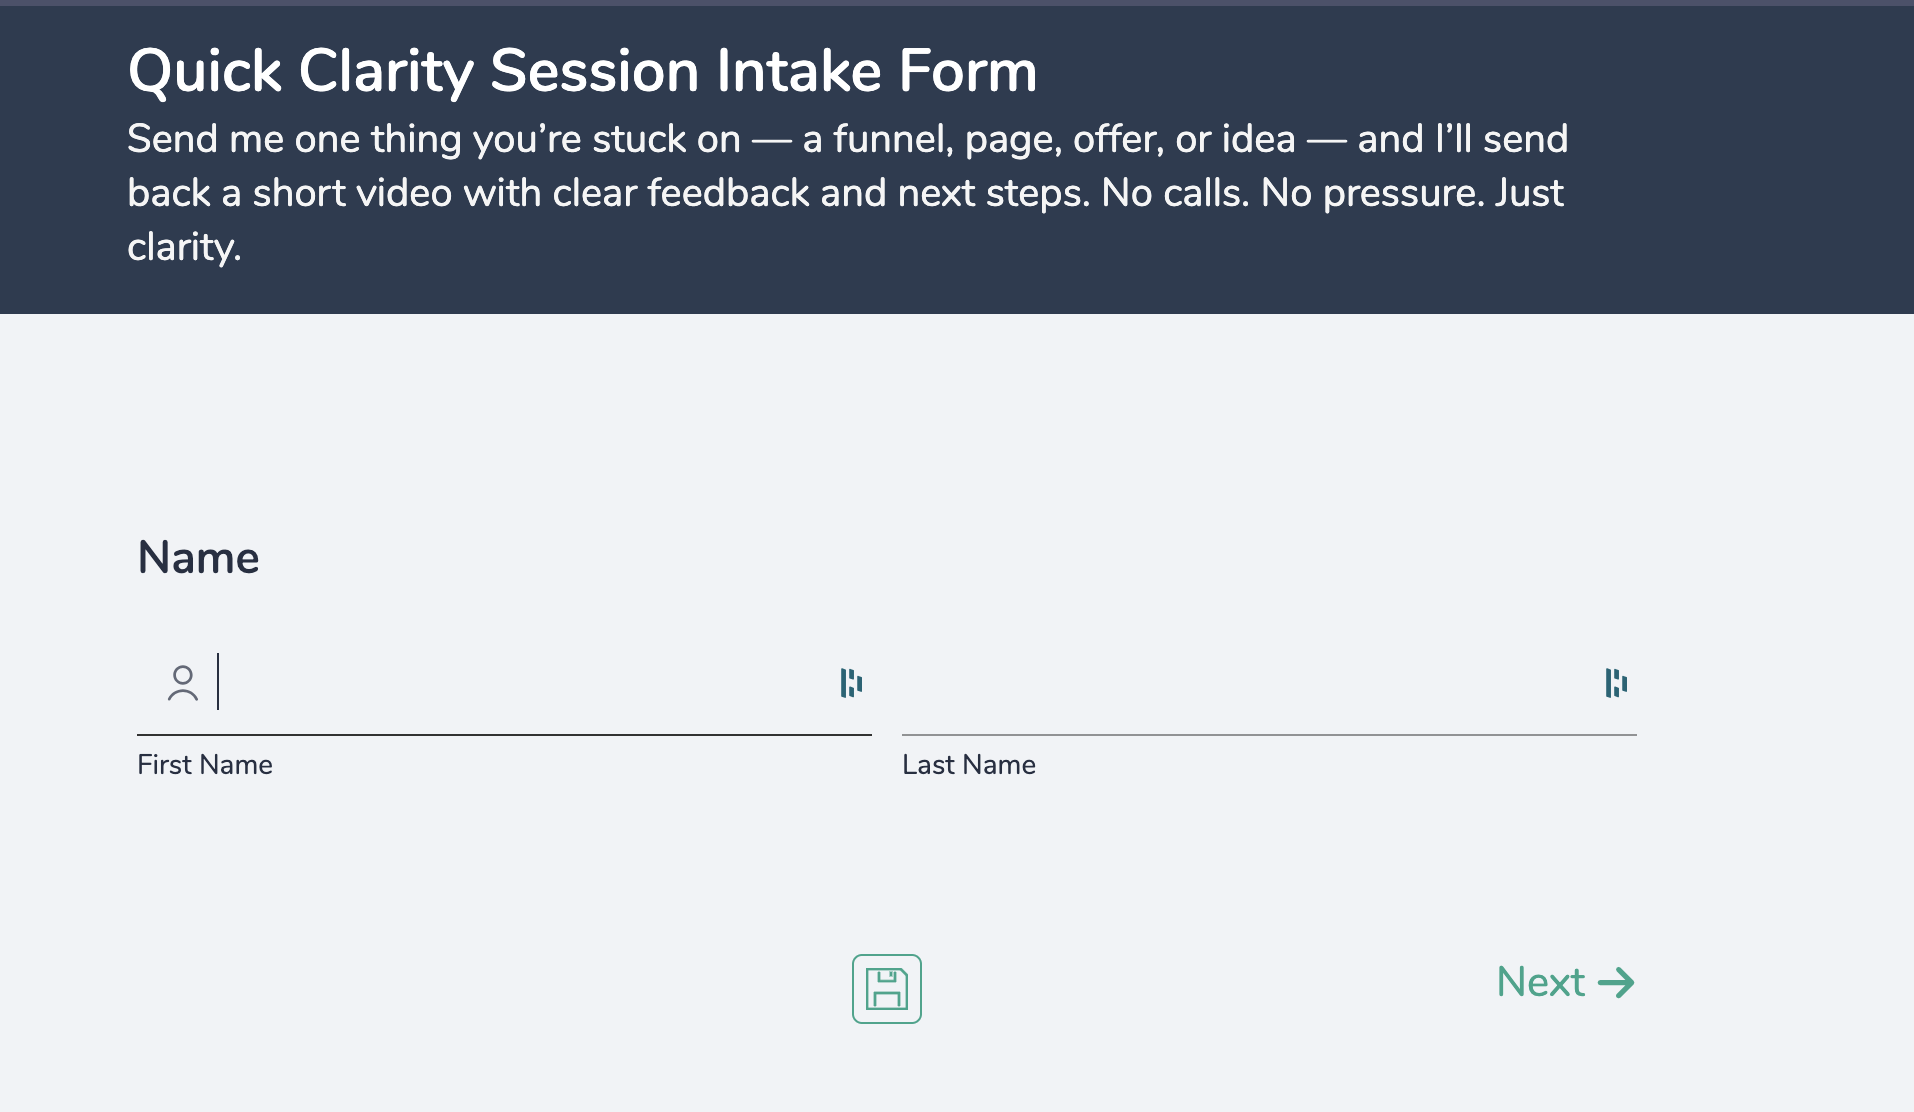Viewport: 1914px width, 1112px height.
Task: Click the underline beneath the Last Name field
Action: point(1269,735)
